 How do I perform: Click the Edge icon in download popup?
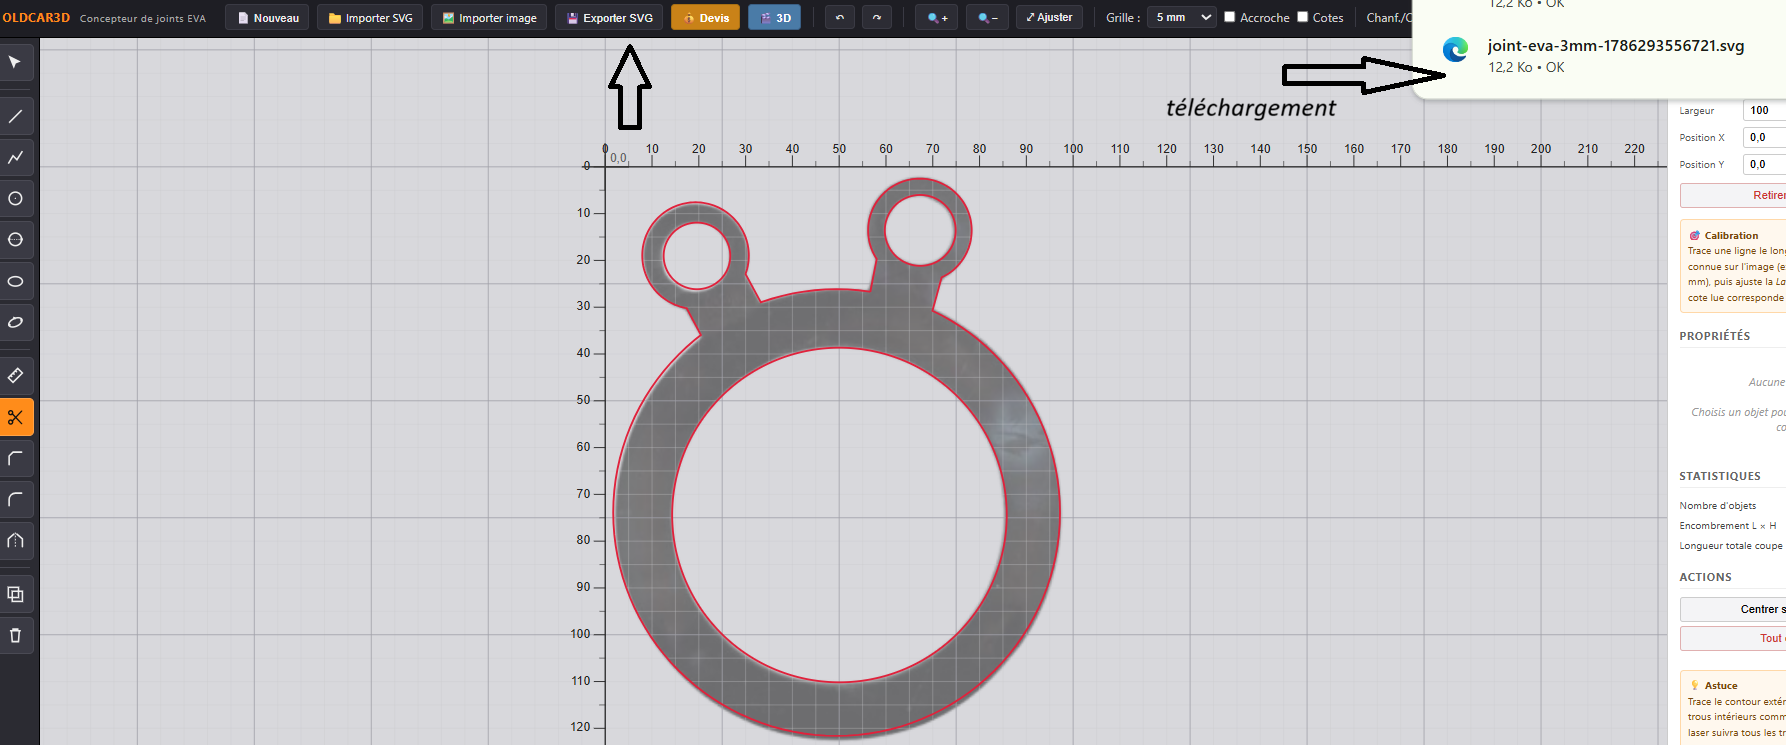coord(1455,49)
